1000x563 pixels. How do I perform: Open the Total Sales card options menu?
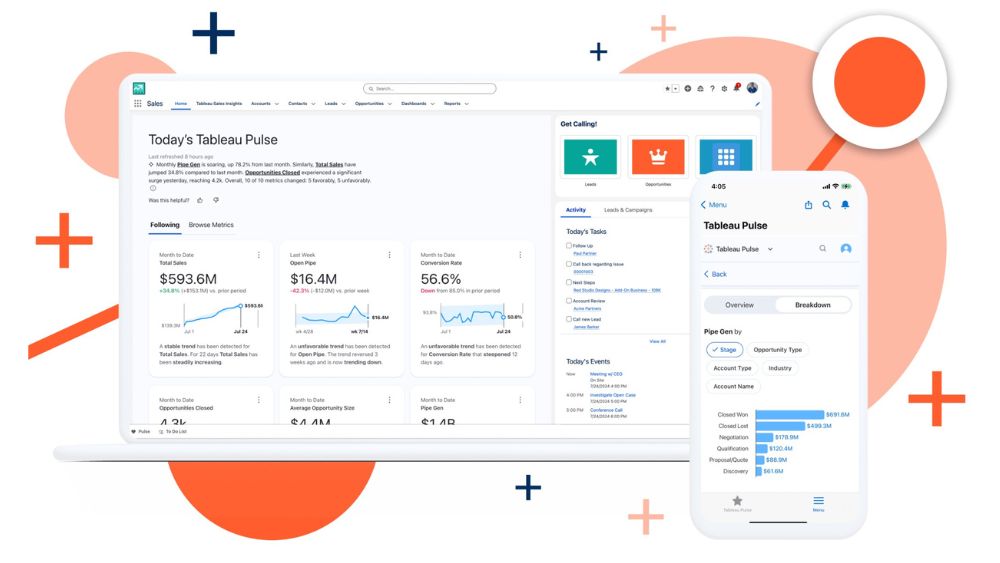point(259,255)
